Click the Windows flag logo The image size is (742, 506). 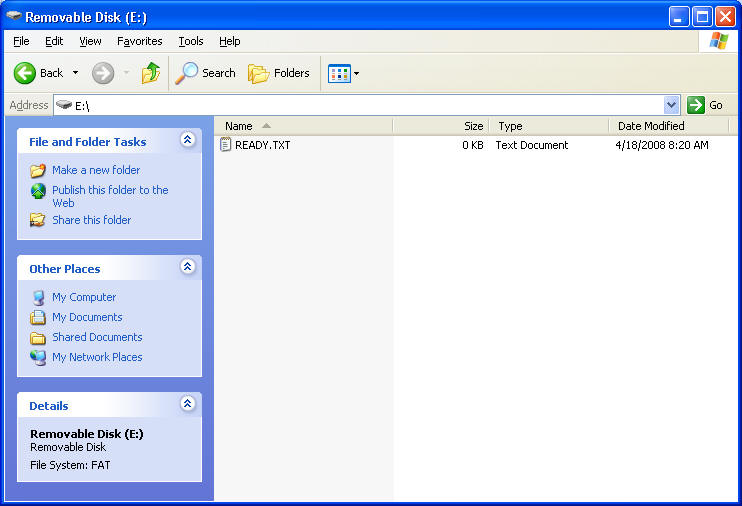coord(719,41)
